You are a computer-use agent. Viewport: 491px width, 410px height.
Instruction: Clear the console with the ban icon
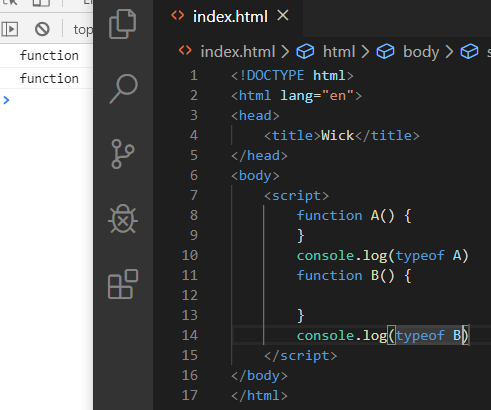pos(42,29)
